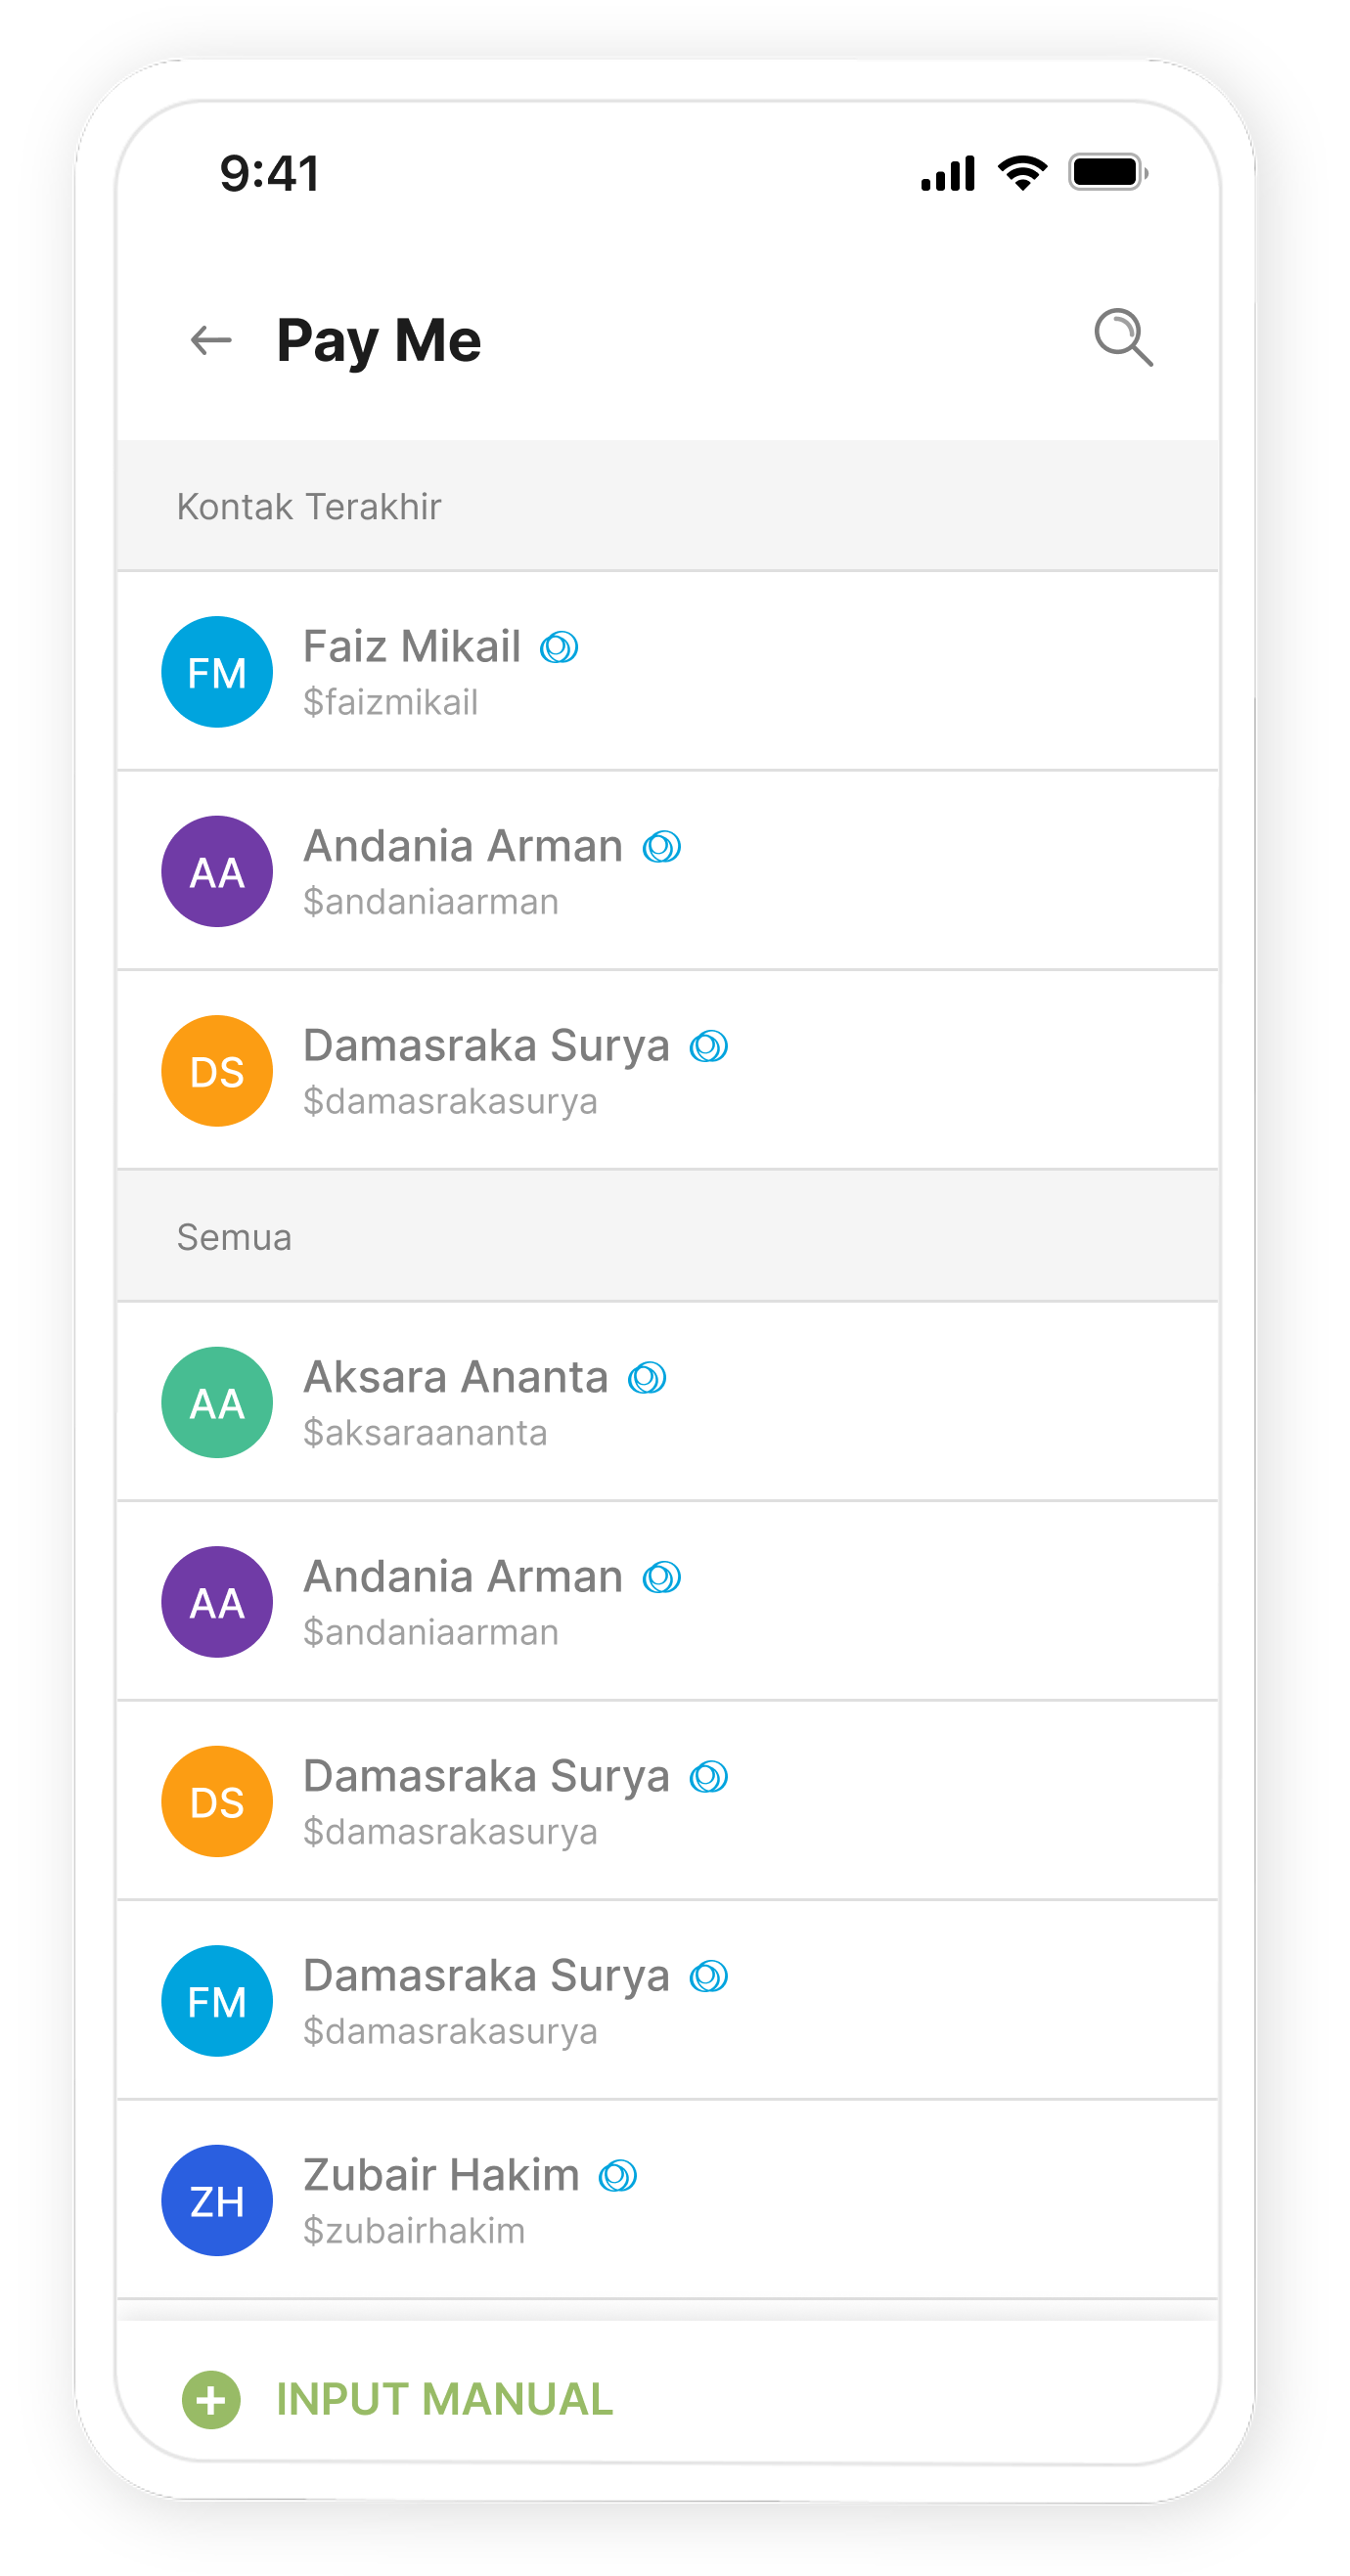Screen dimensions: 1350x2576
Task: Tap the Semua section header
Action: [x=668, y=1236]
